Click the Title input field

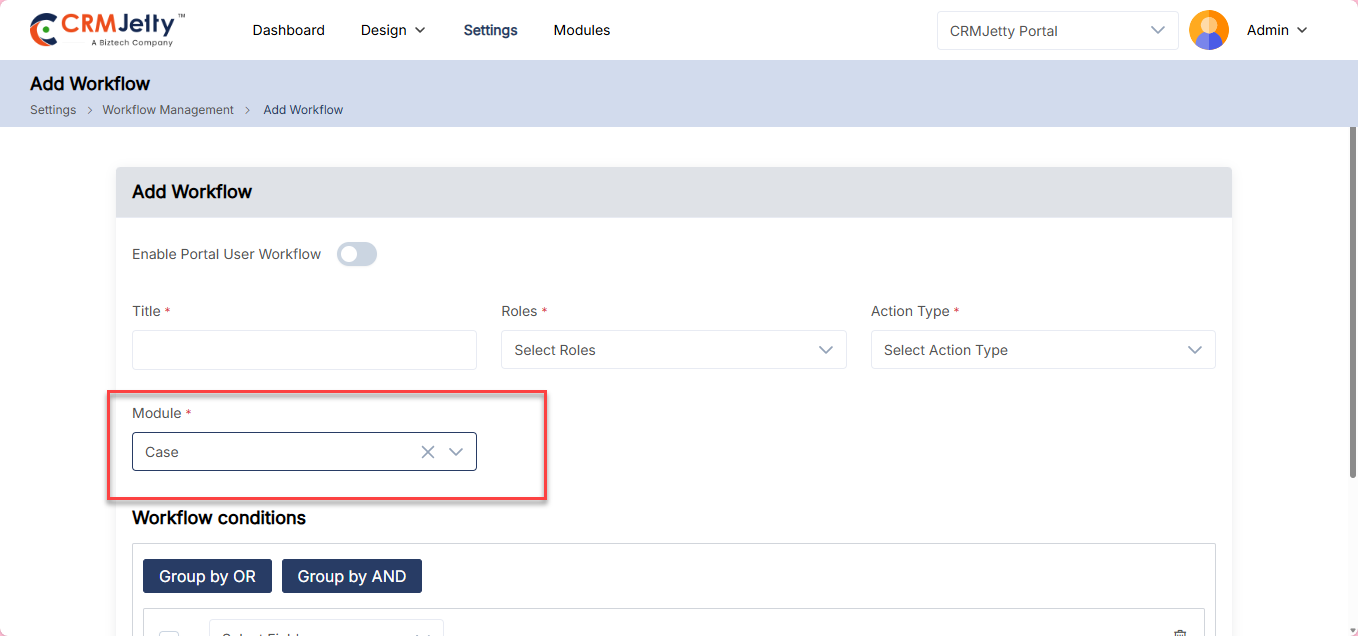pos(304,350)
